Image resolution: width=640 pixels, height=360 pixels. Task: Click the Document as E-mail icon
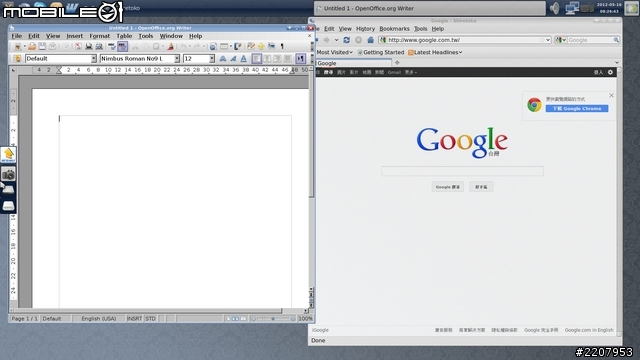coord(52,47)
